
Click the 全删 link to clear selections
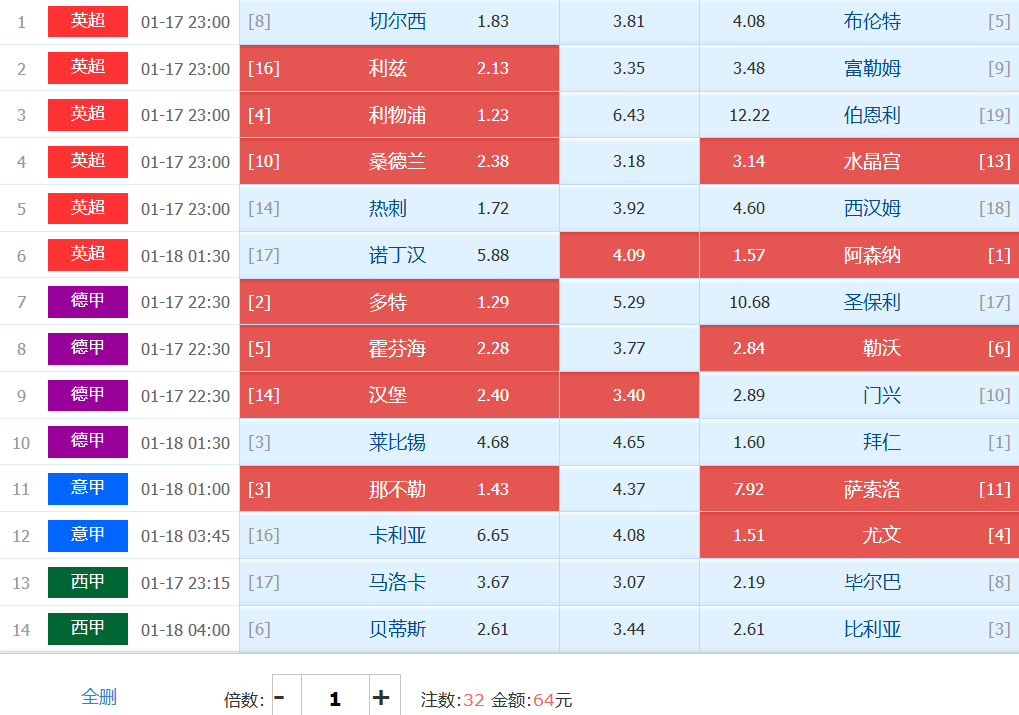pyautogui.click(x=99, y=697)
